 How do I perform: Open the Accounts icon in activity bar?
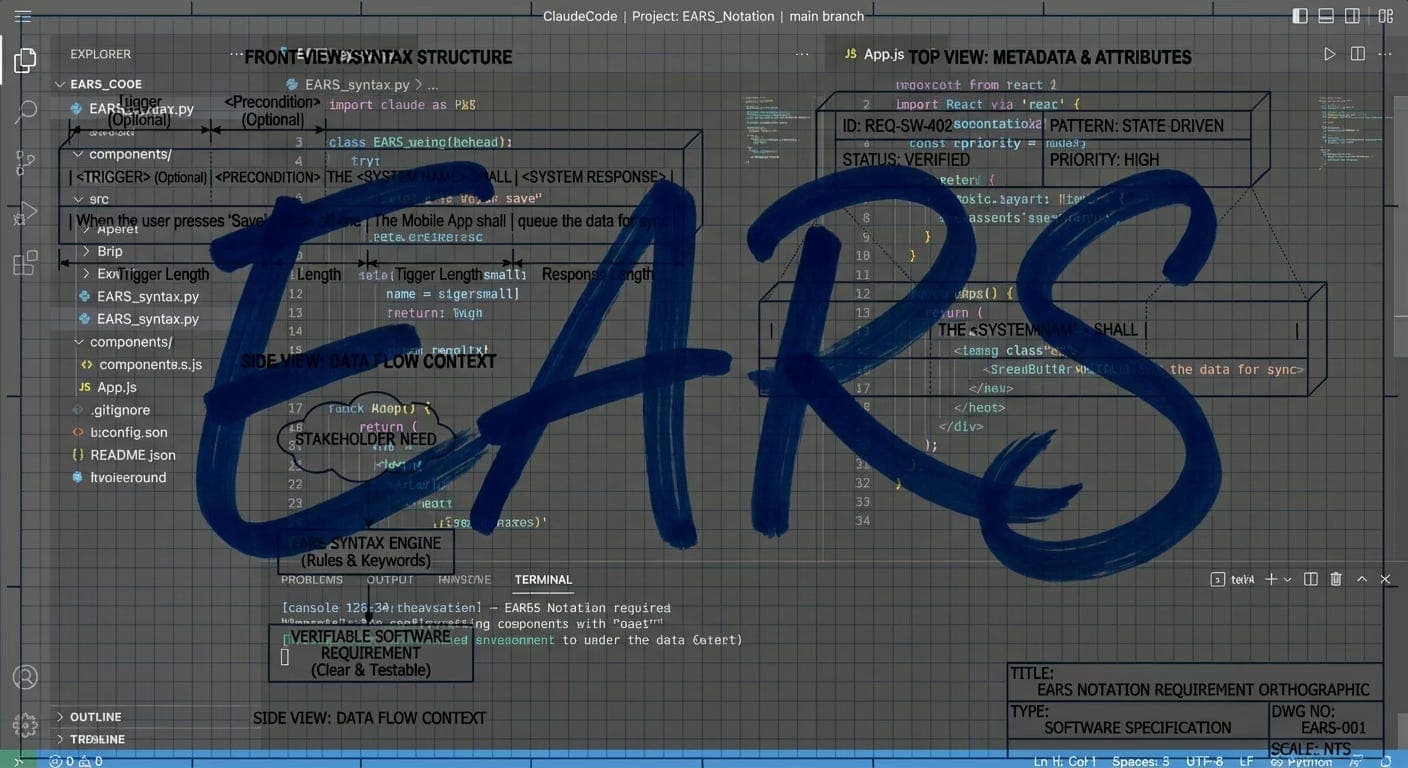(25, 677)
